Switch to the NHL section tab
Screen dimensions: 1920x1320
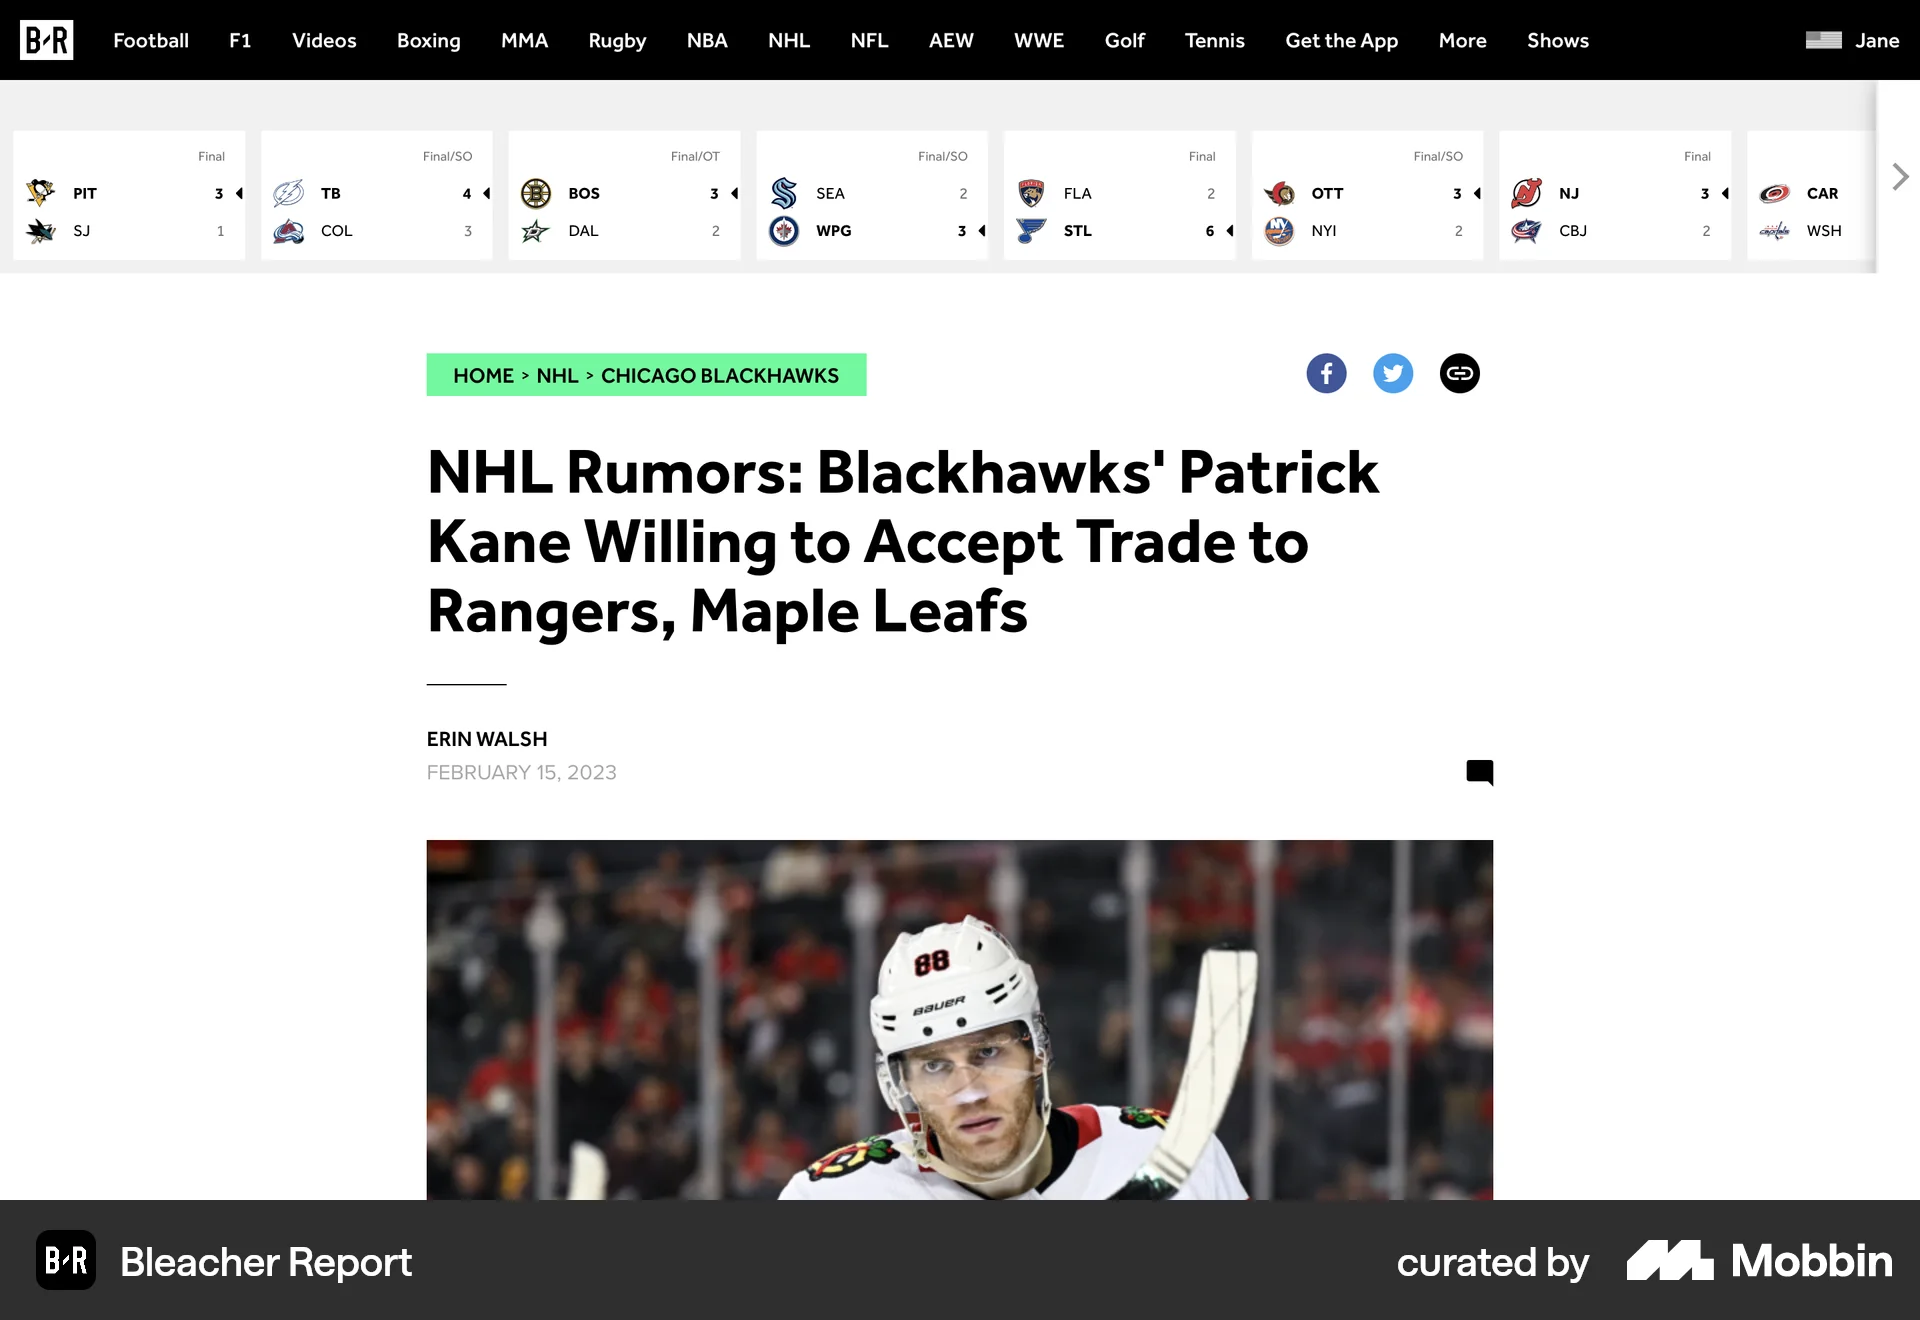point(789,40)
